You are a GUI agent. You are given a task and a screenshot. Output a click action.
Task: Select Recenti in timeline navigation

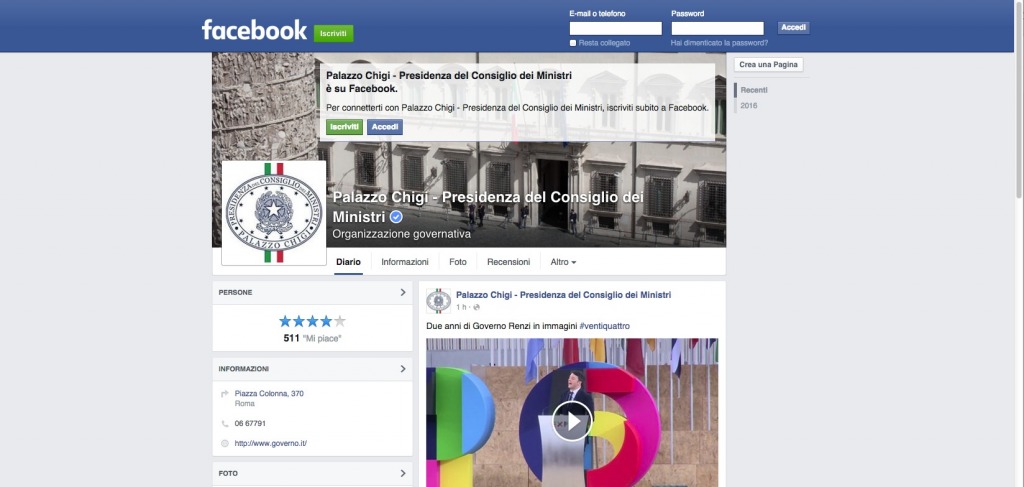[x=754, y=90]
